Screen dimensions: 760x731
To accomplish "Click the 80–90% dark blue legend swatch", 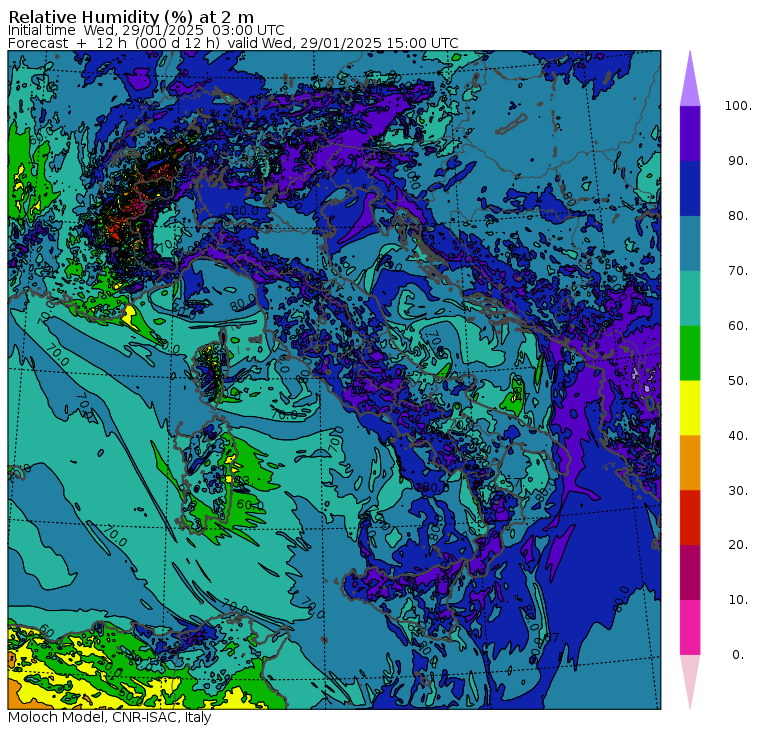I will pyautogui.click(x=690, y=189).
